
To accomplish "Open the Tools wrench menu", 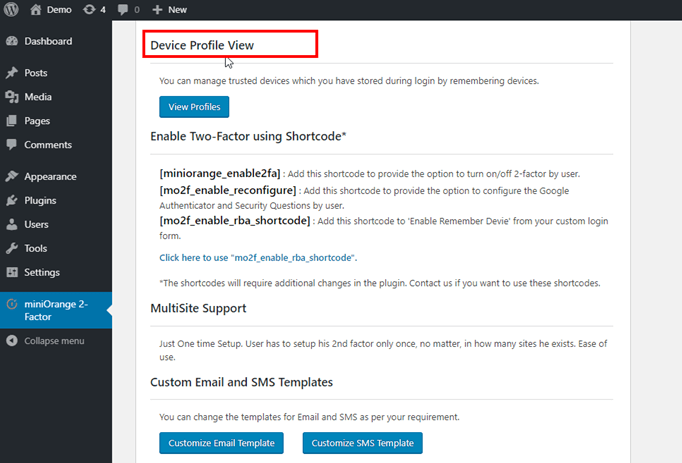I will coord(12,248).
